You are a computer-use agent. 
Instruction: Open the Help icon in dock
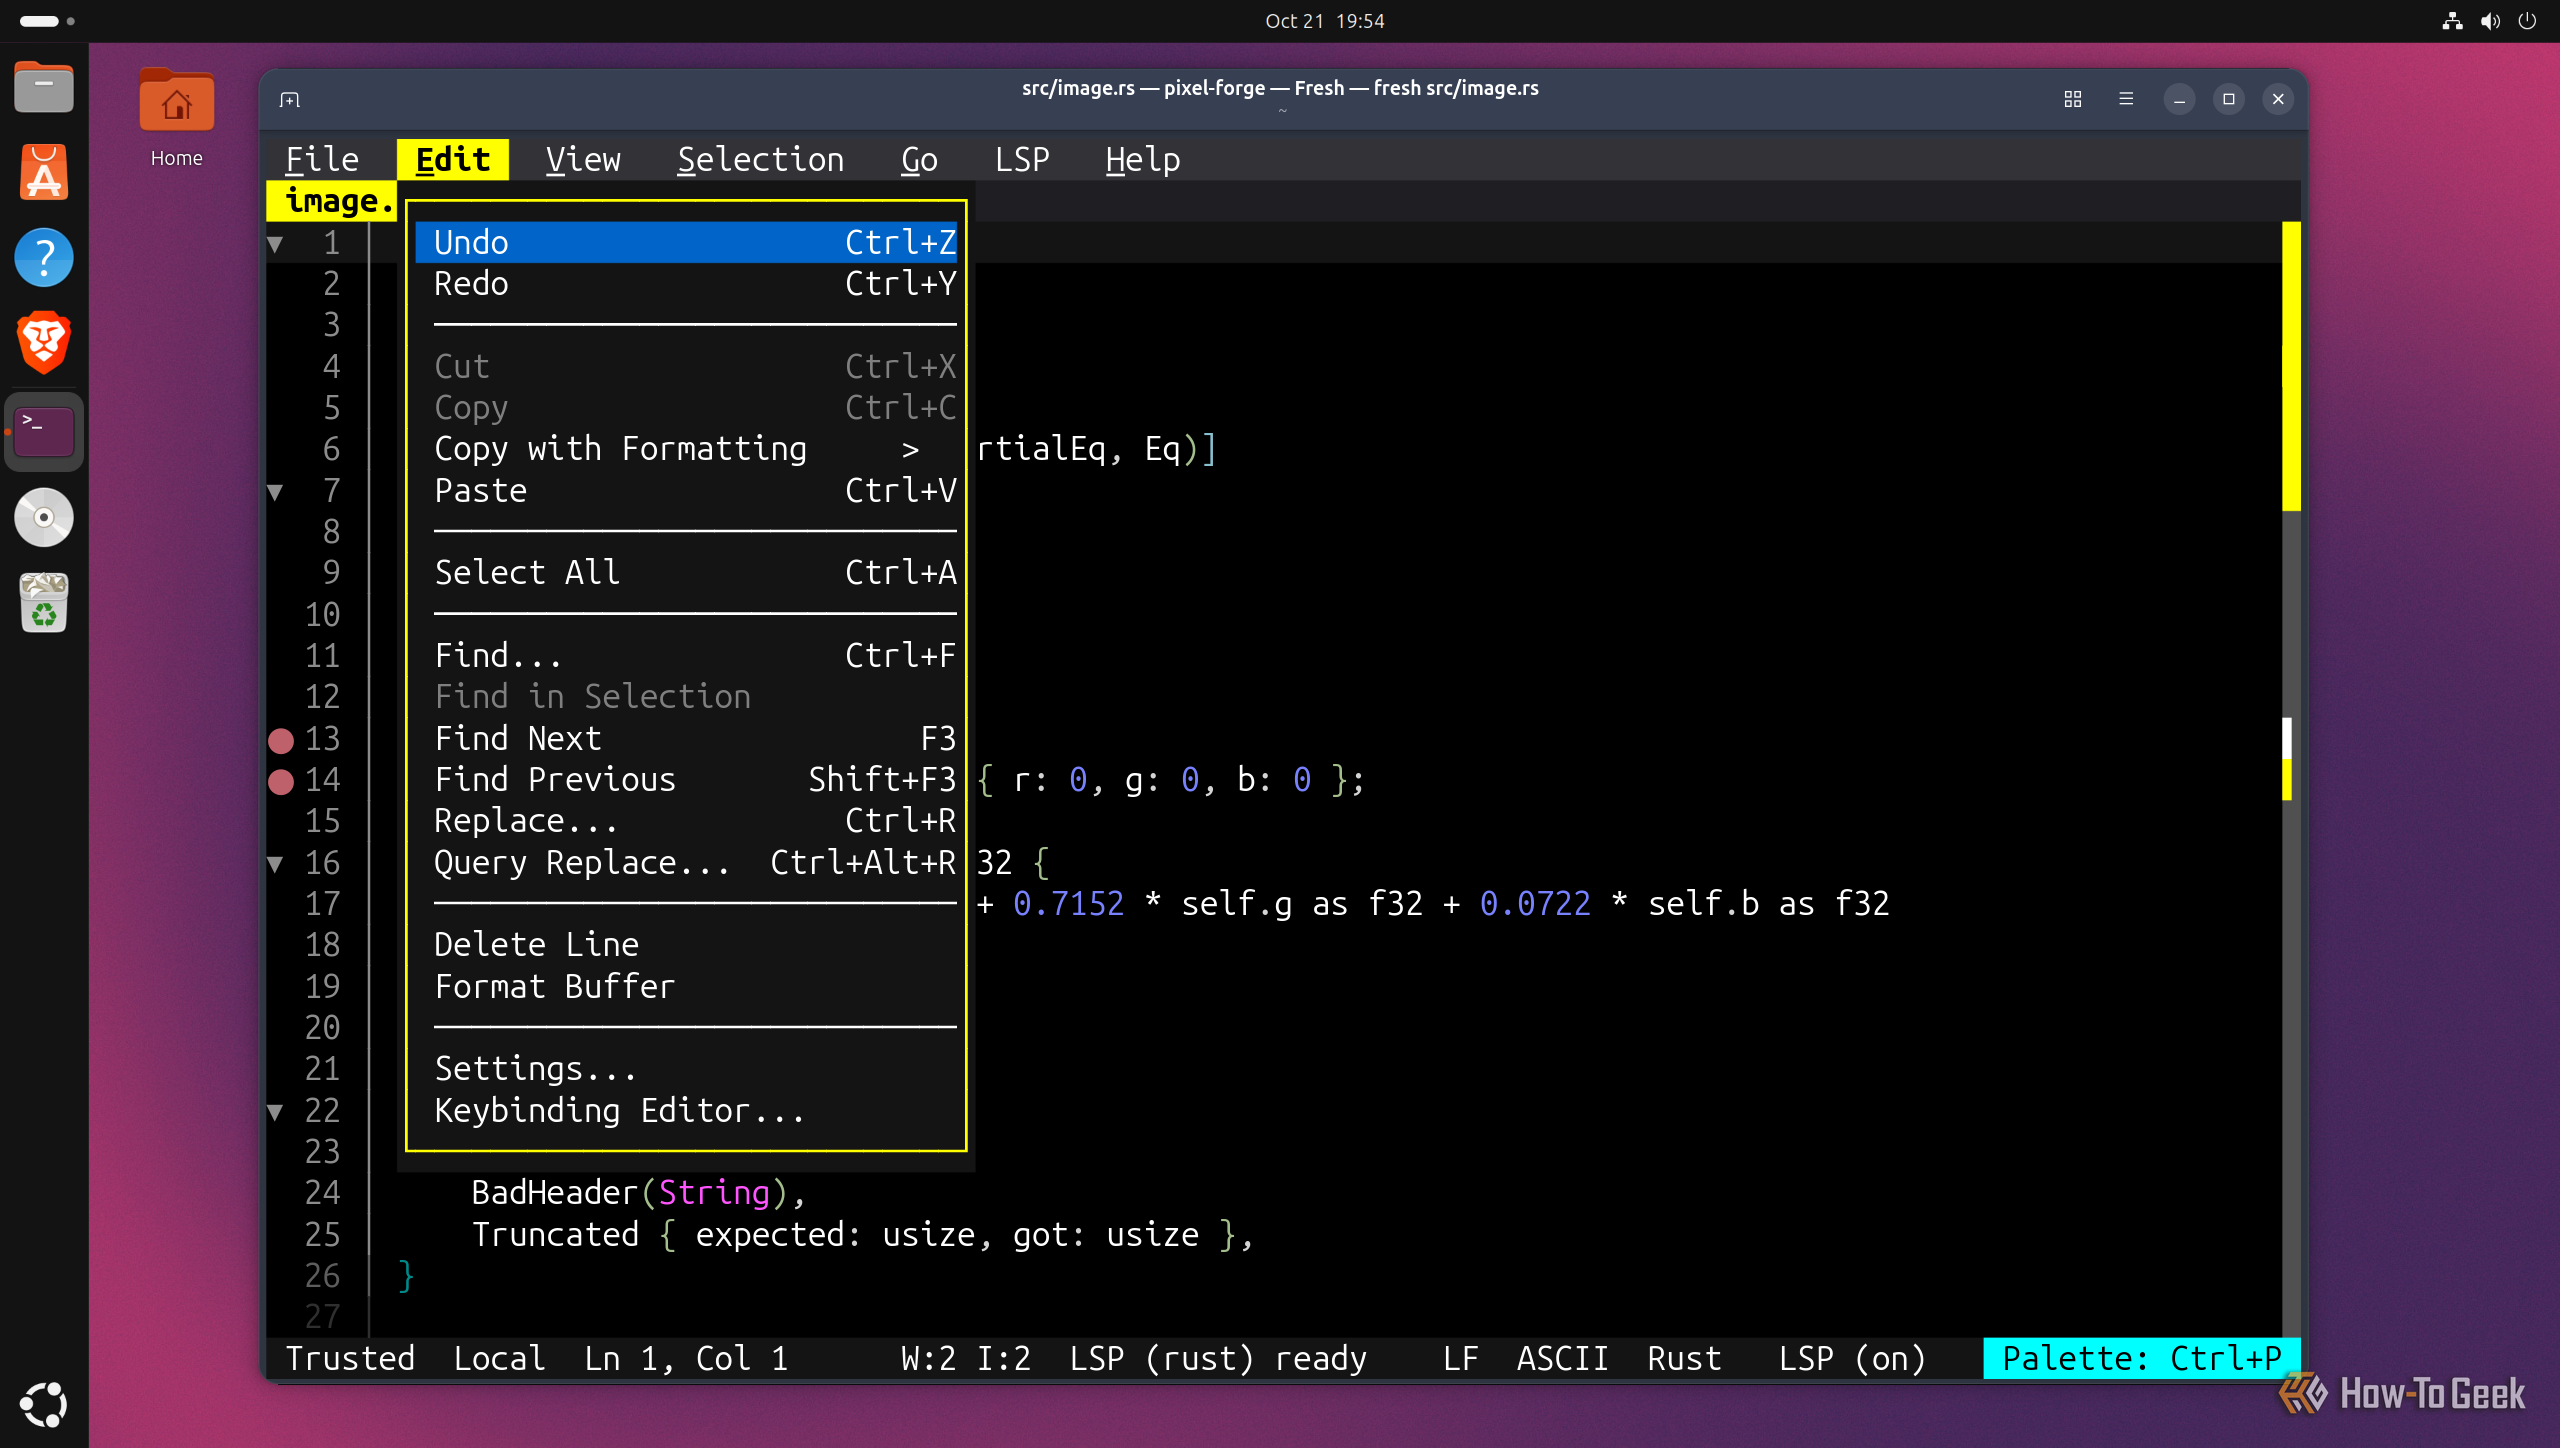pos(44,258)
